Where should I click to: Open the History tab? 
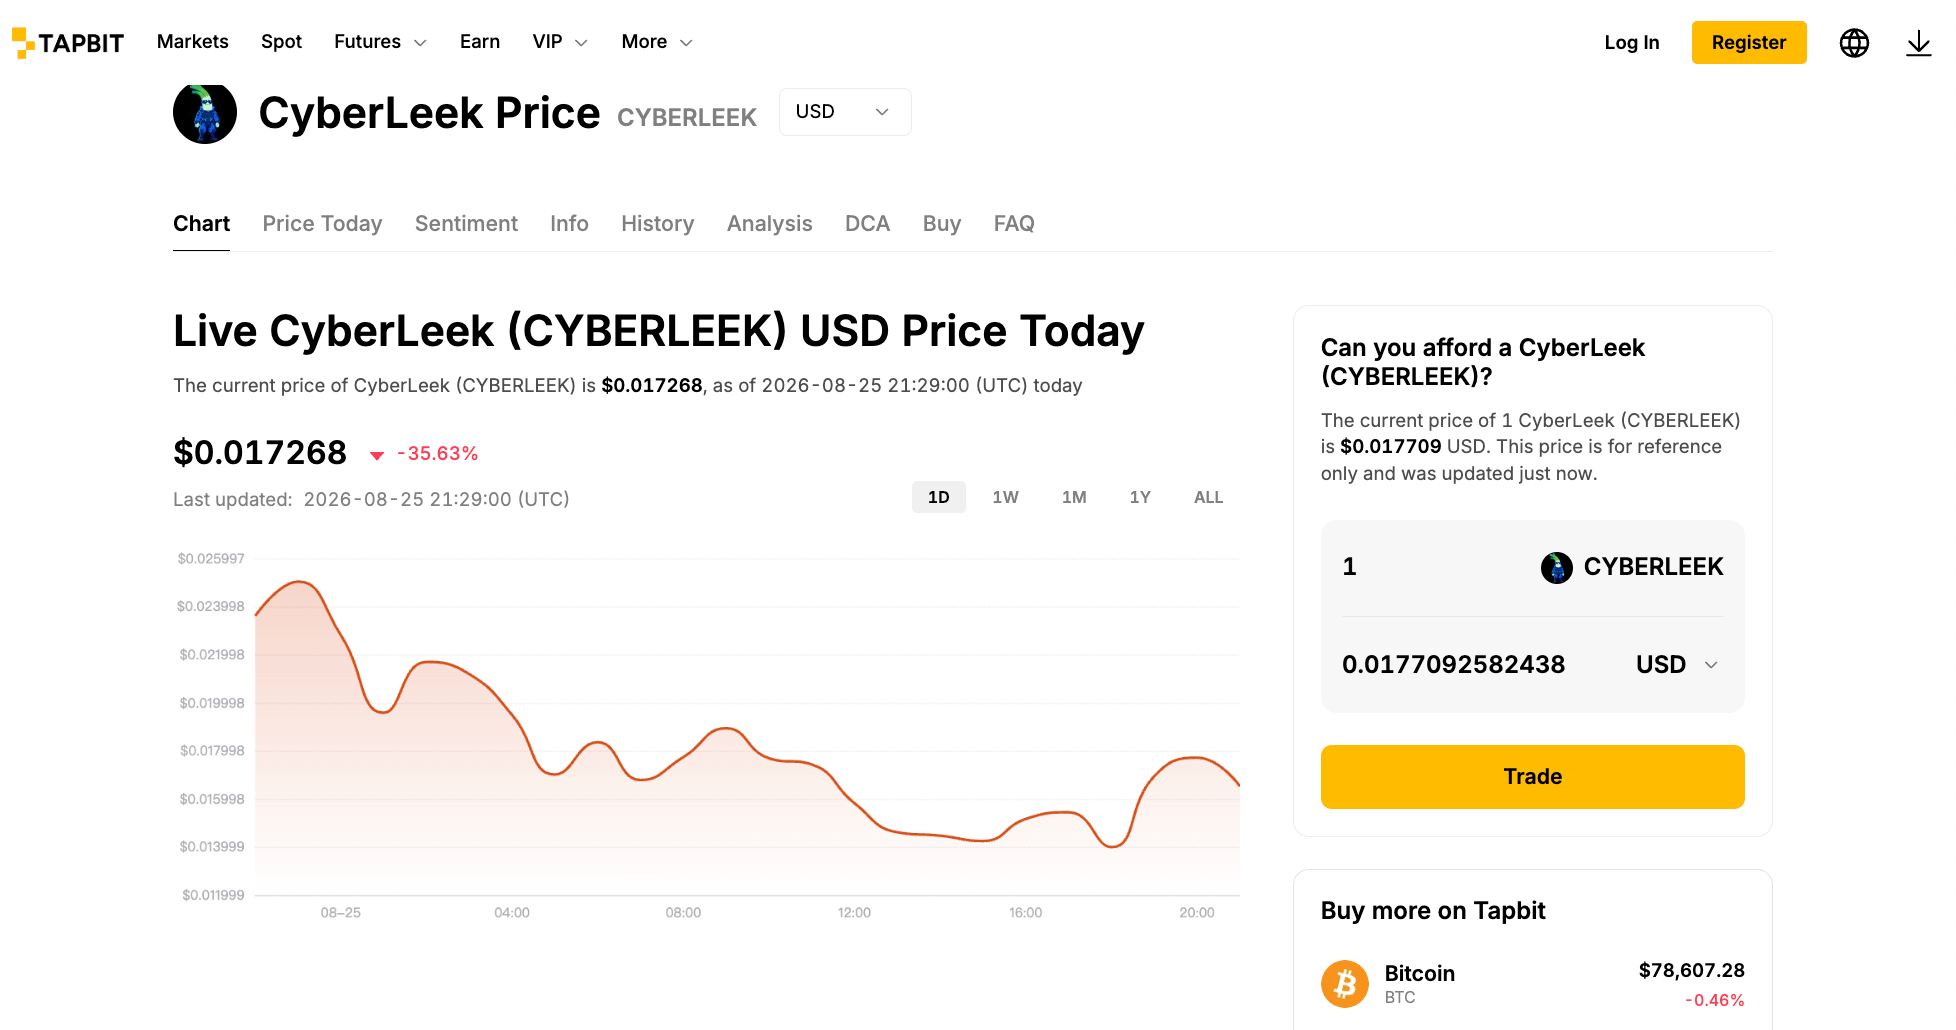(x=657, y=224)
